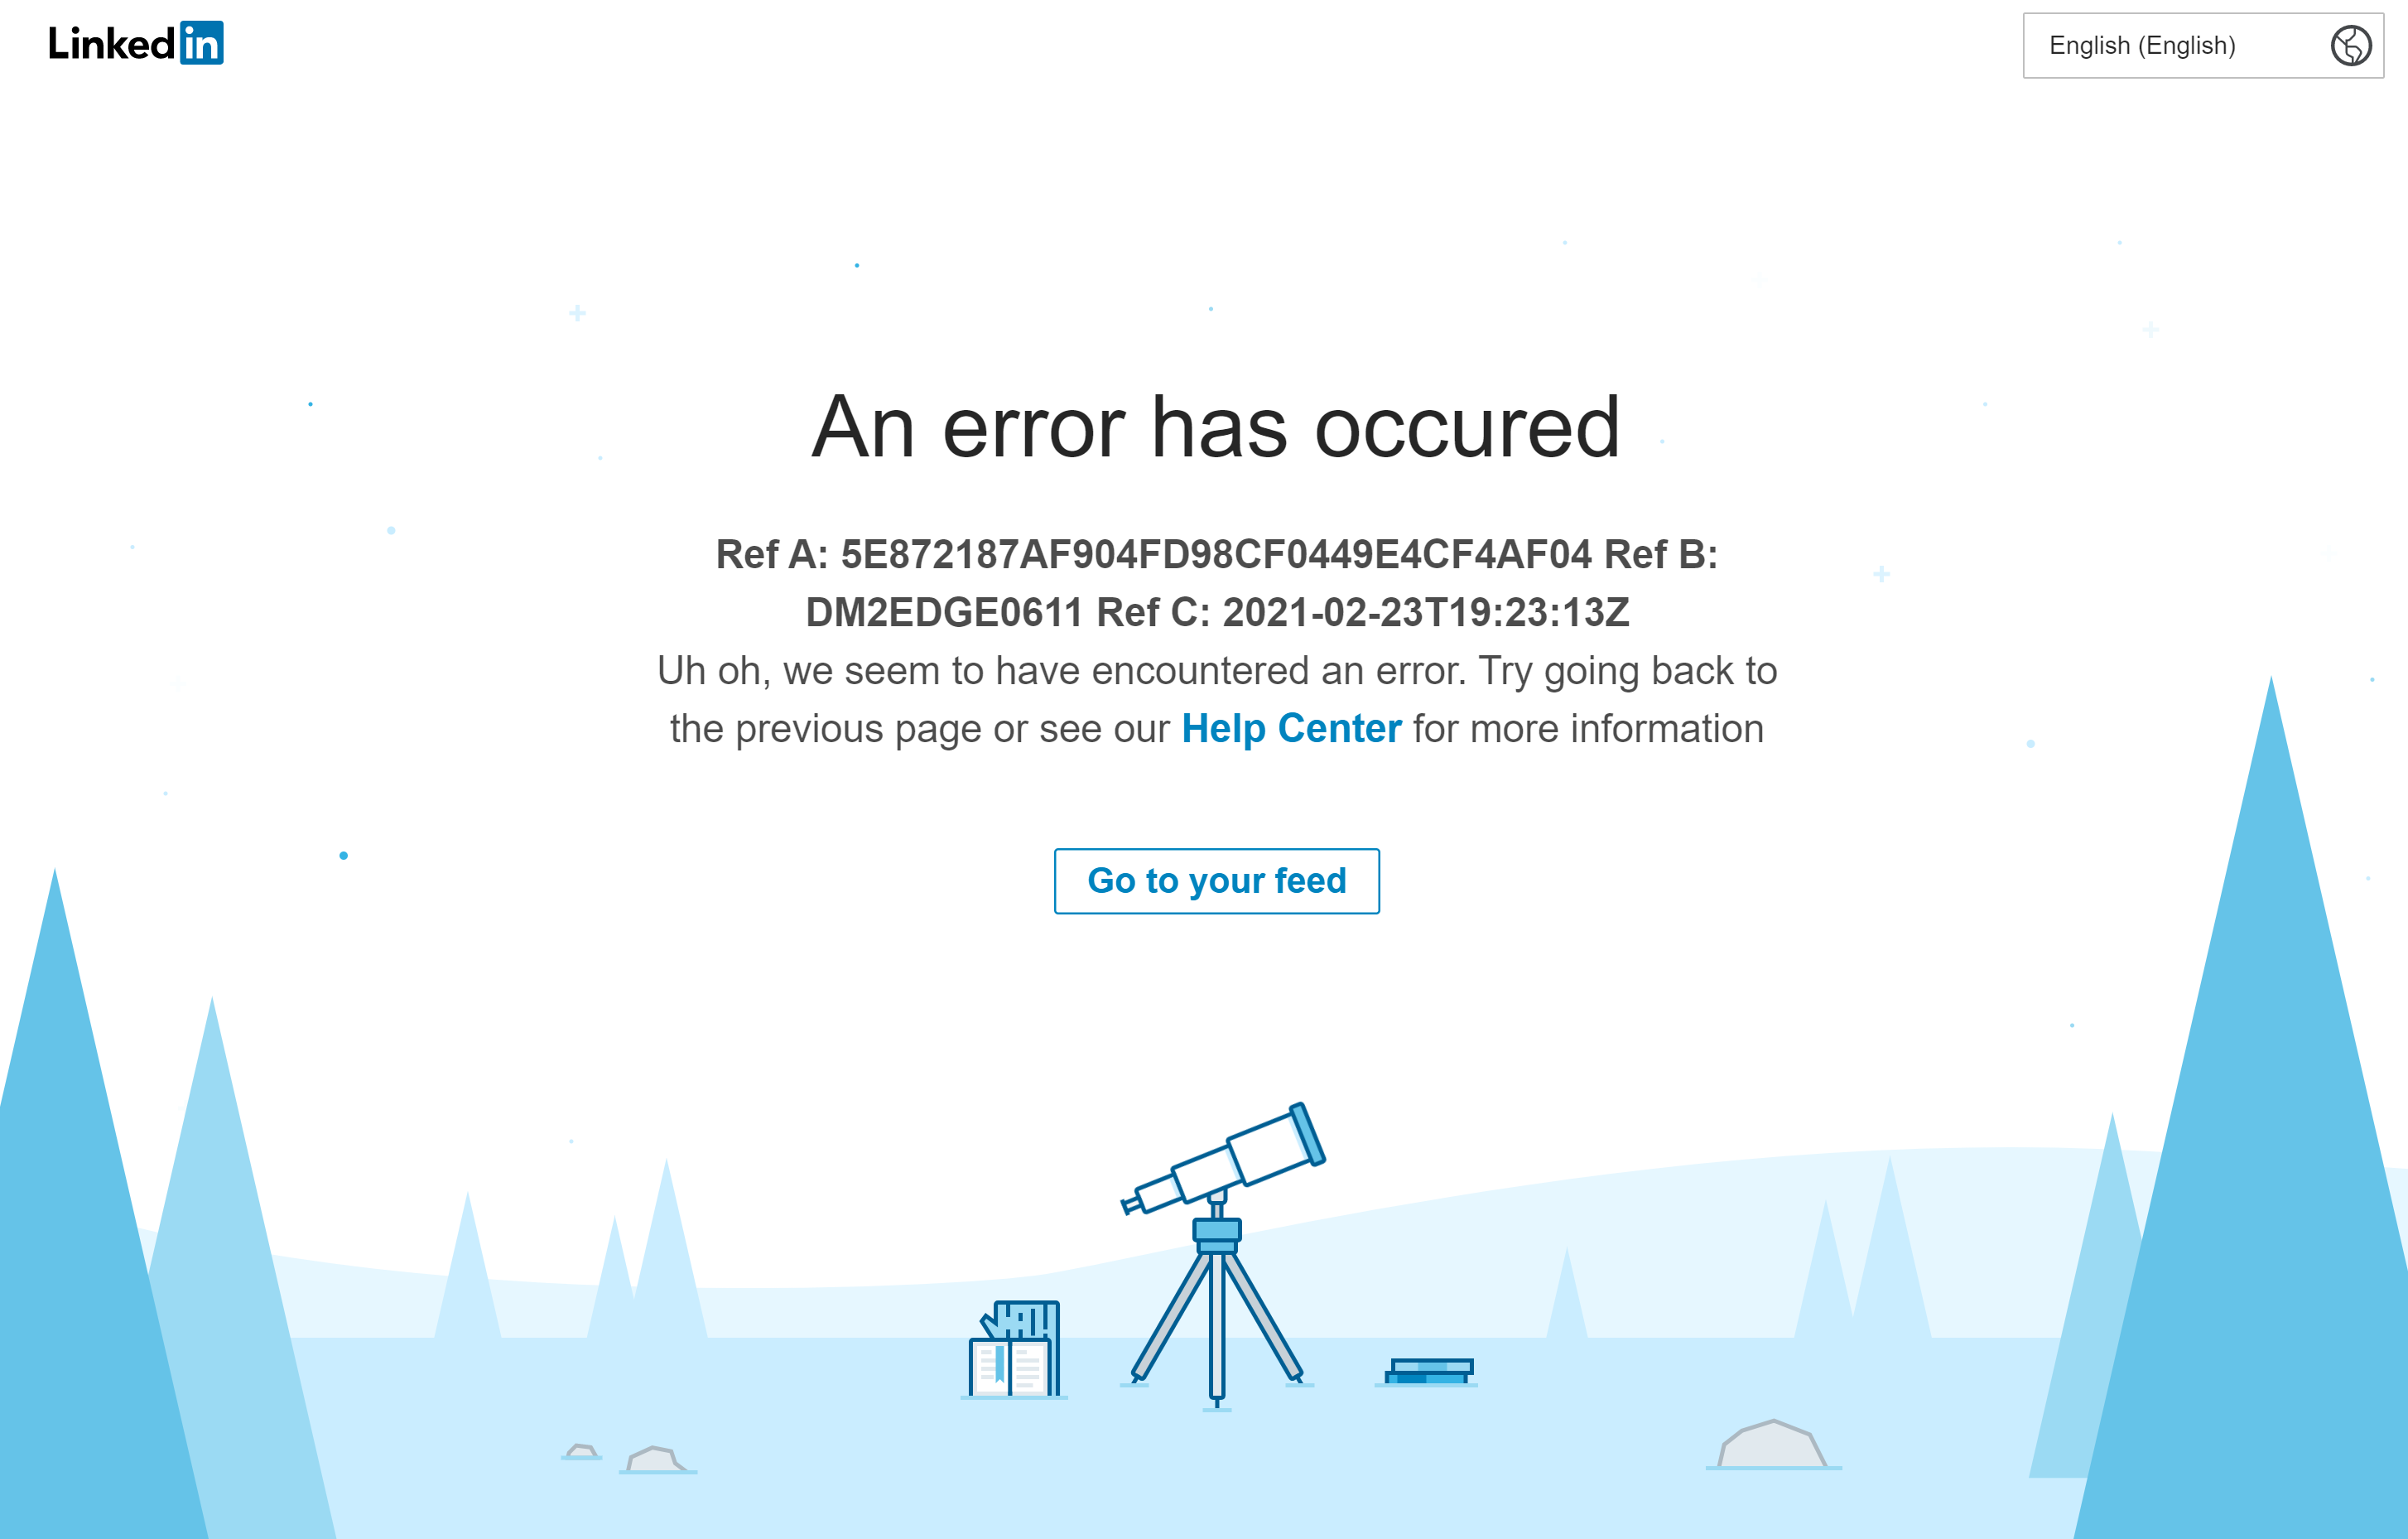Click the Uh oh error description sentence
Image resolution: width=2408 pixels, height=1539 pixels.
pos(1216,699)
